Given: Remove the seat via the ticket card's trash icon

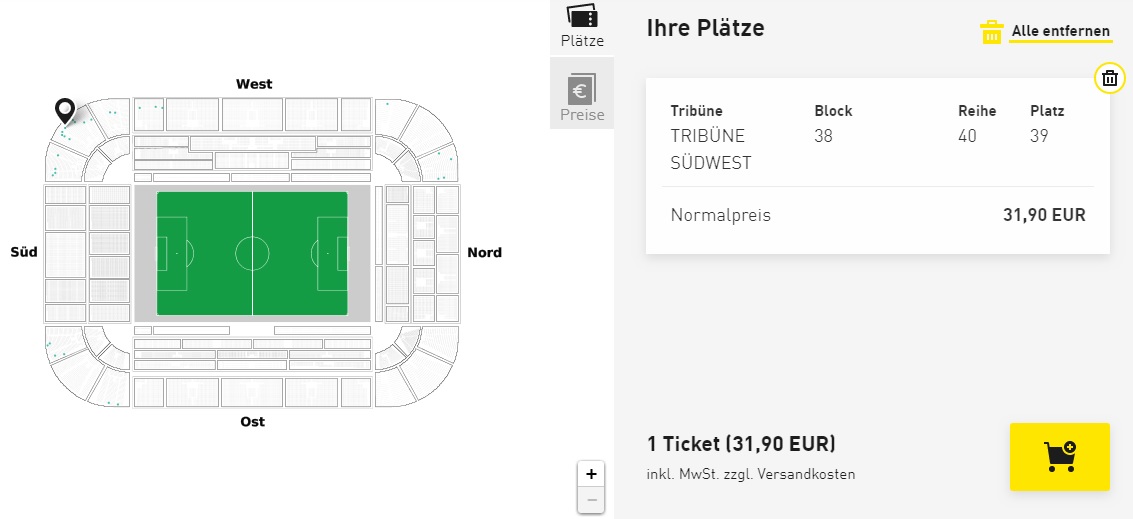Looking at the screenshot, I should [x=1109, y=78].
